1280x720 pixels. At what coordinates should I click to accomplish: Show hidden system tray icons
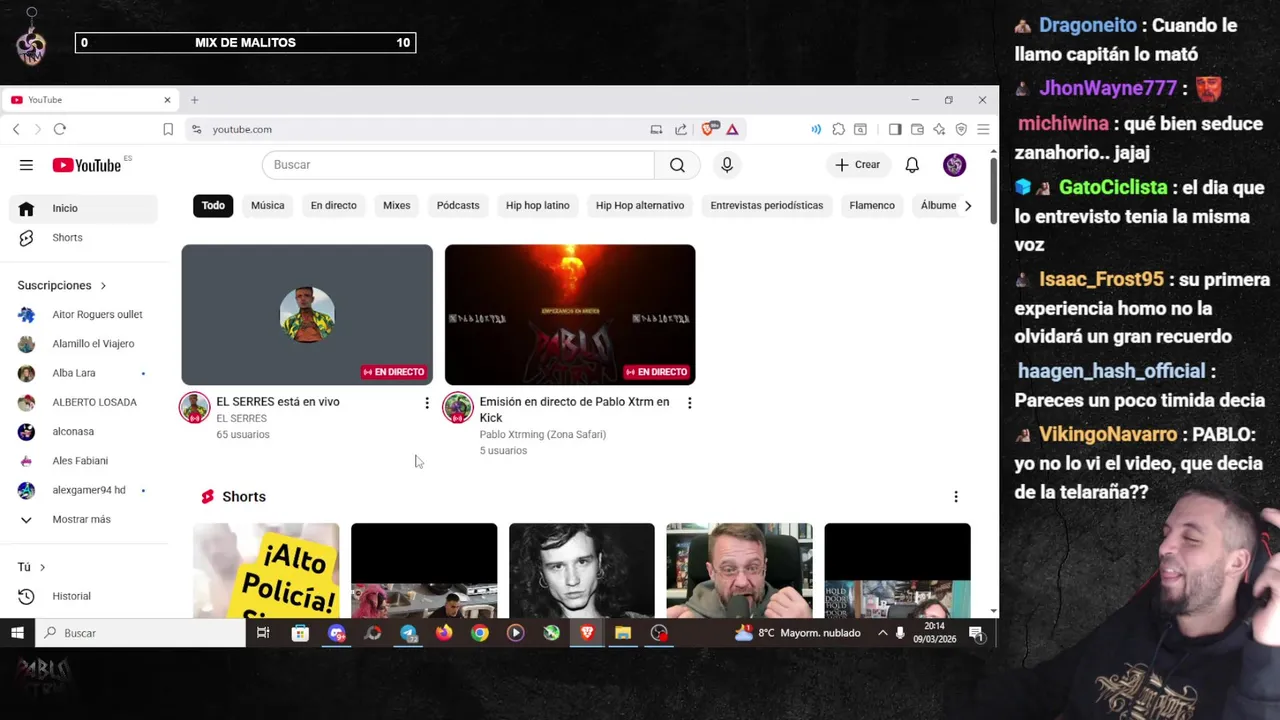882,633
